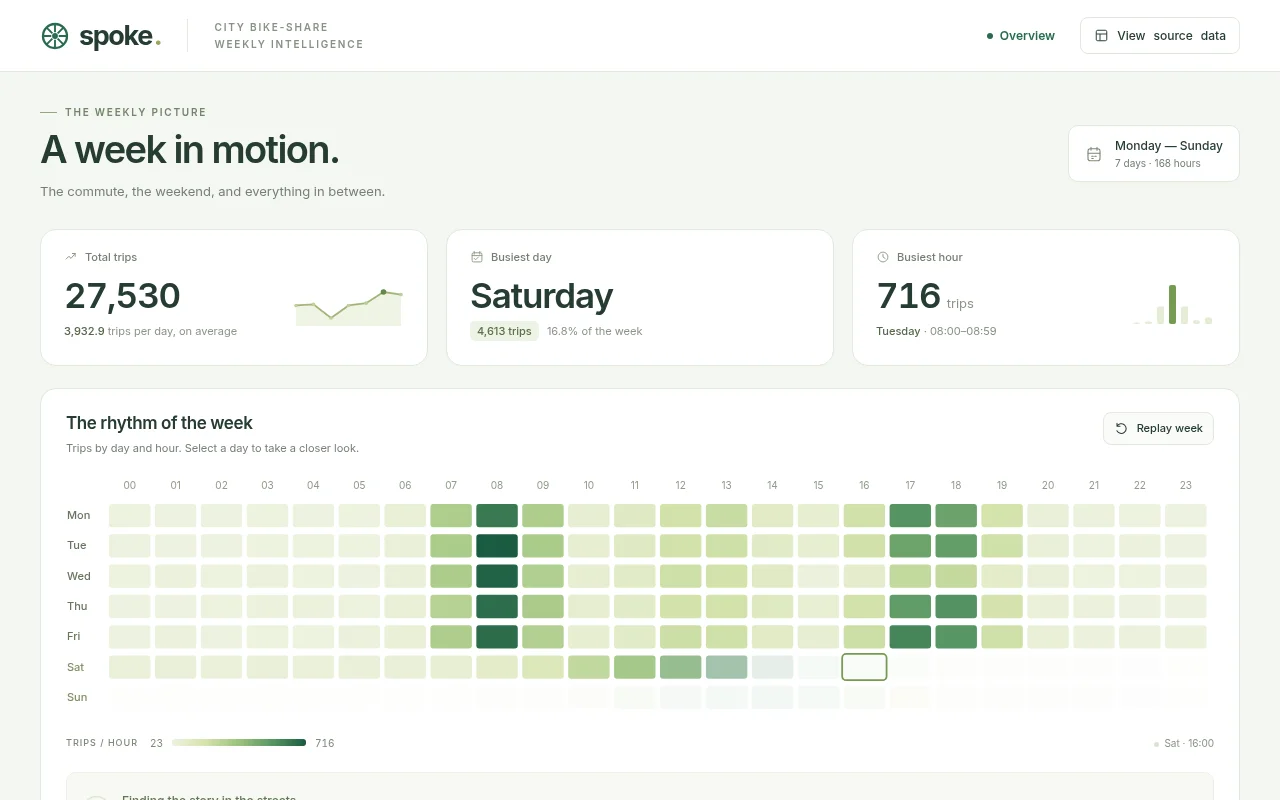Click the calendar icon by Busiest day
Viewport: 1280px width, 800px height.
tap(477, 257)
